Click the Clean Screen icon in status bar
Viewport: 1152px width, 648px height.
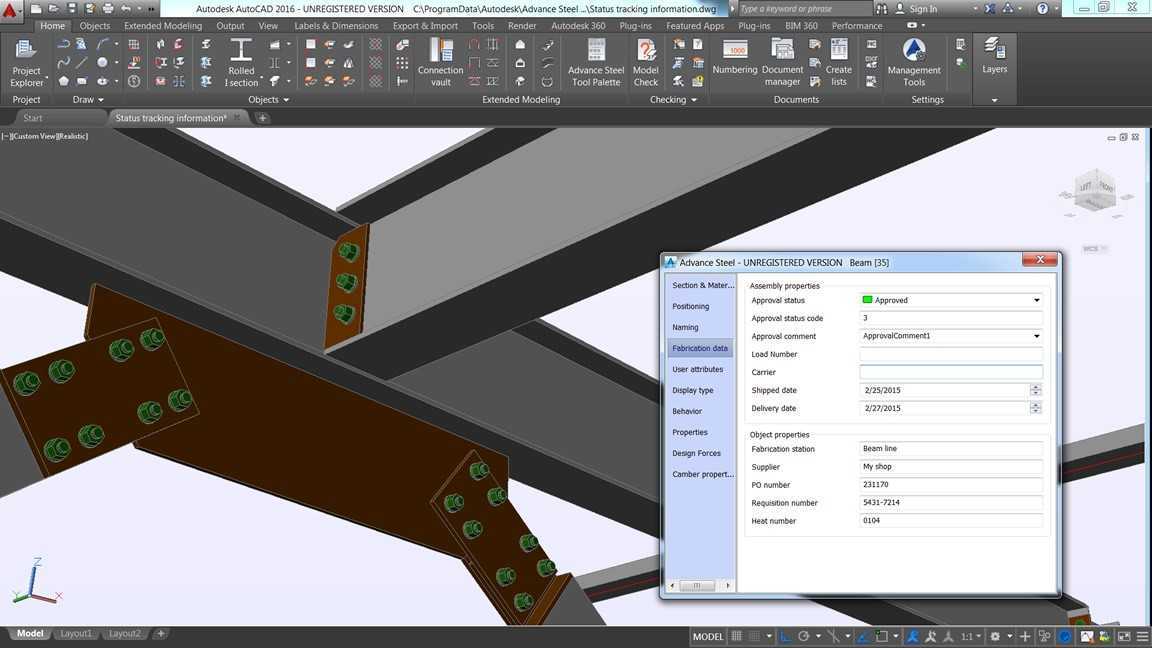[x=1124, y=636]
